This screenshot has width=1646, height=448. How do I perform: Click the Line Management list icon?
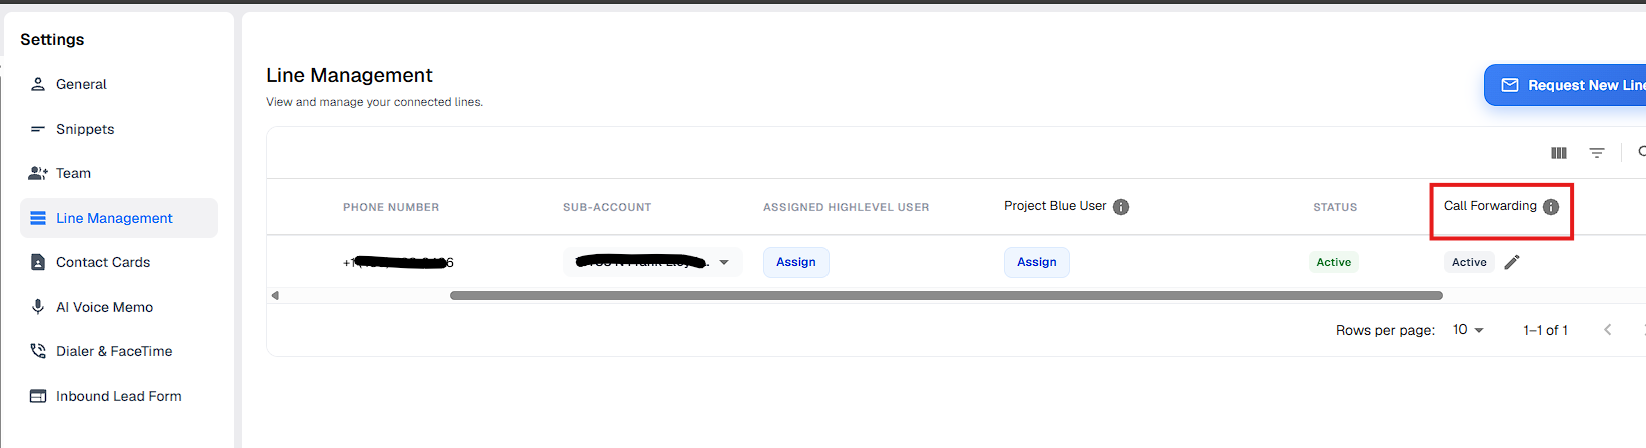pos(38,218)
